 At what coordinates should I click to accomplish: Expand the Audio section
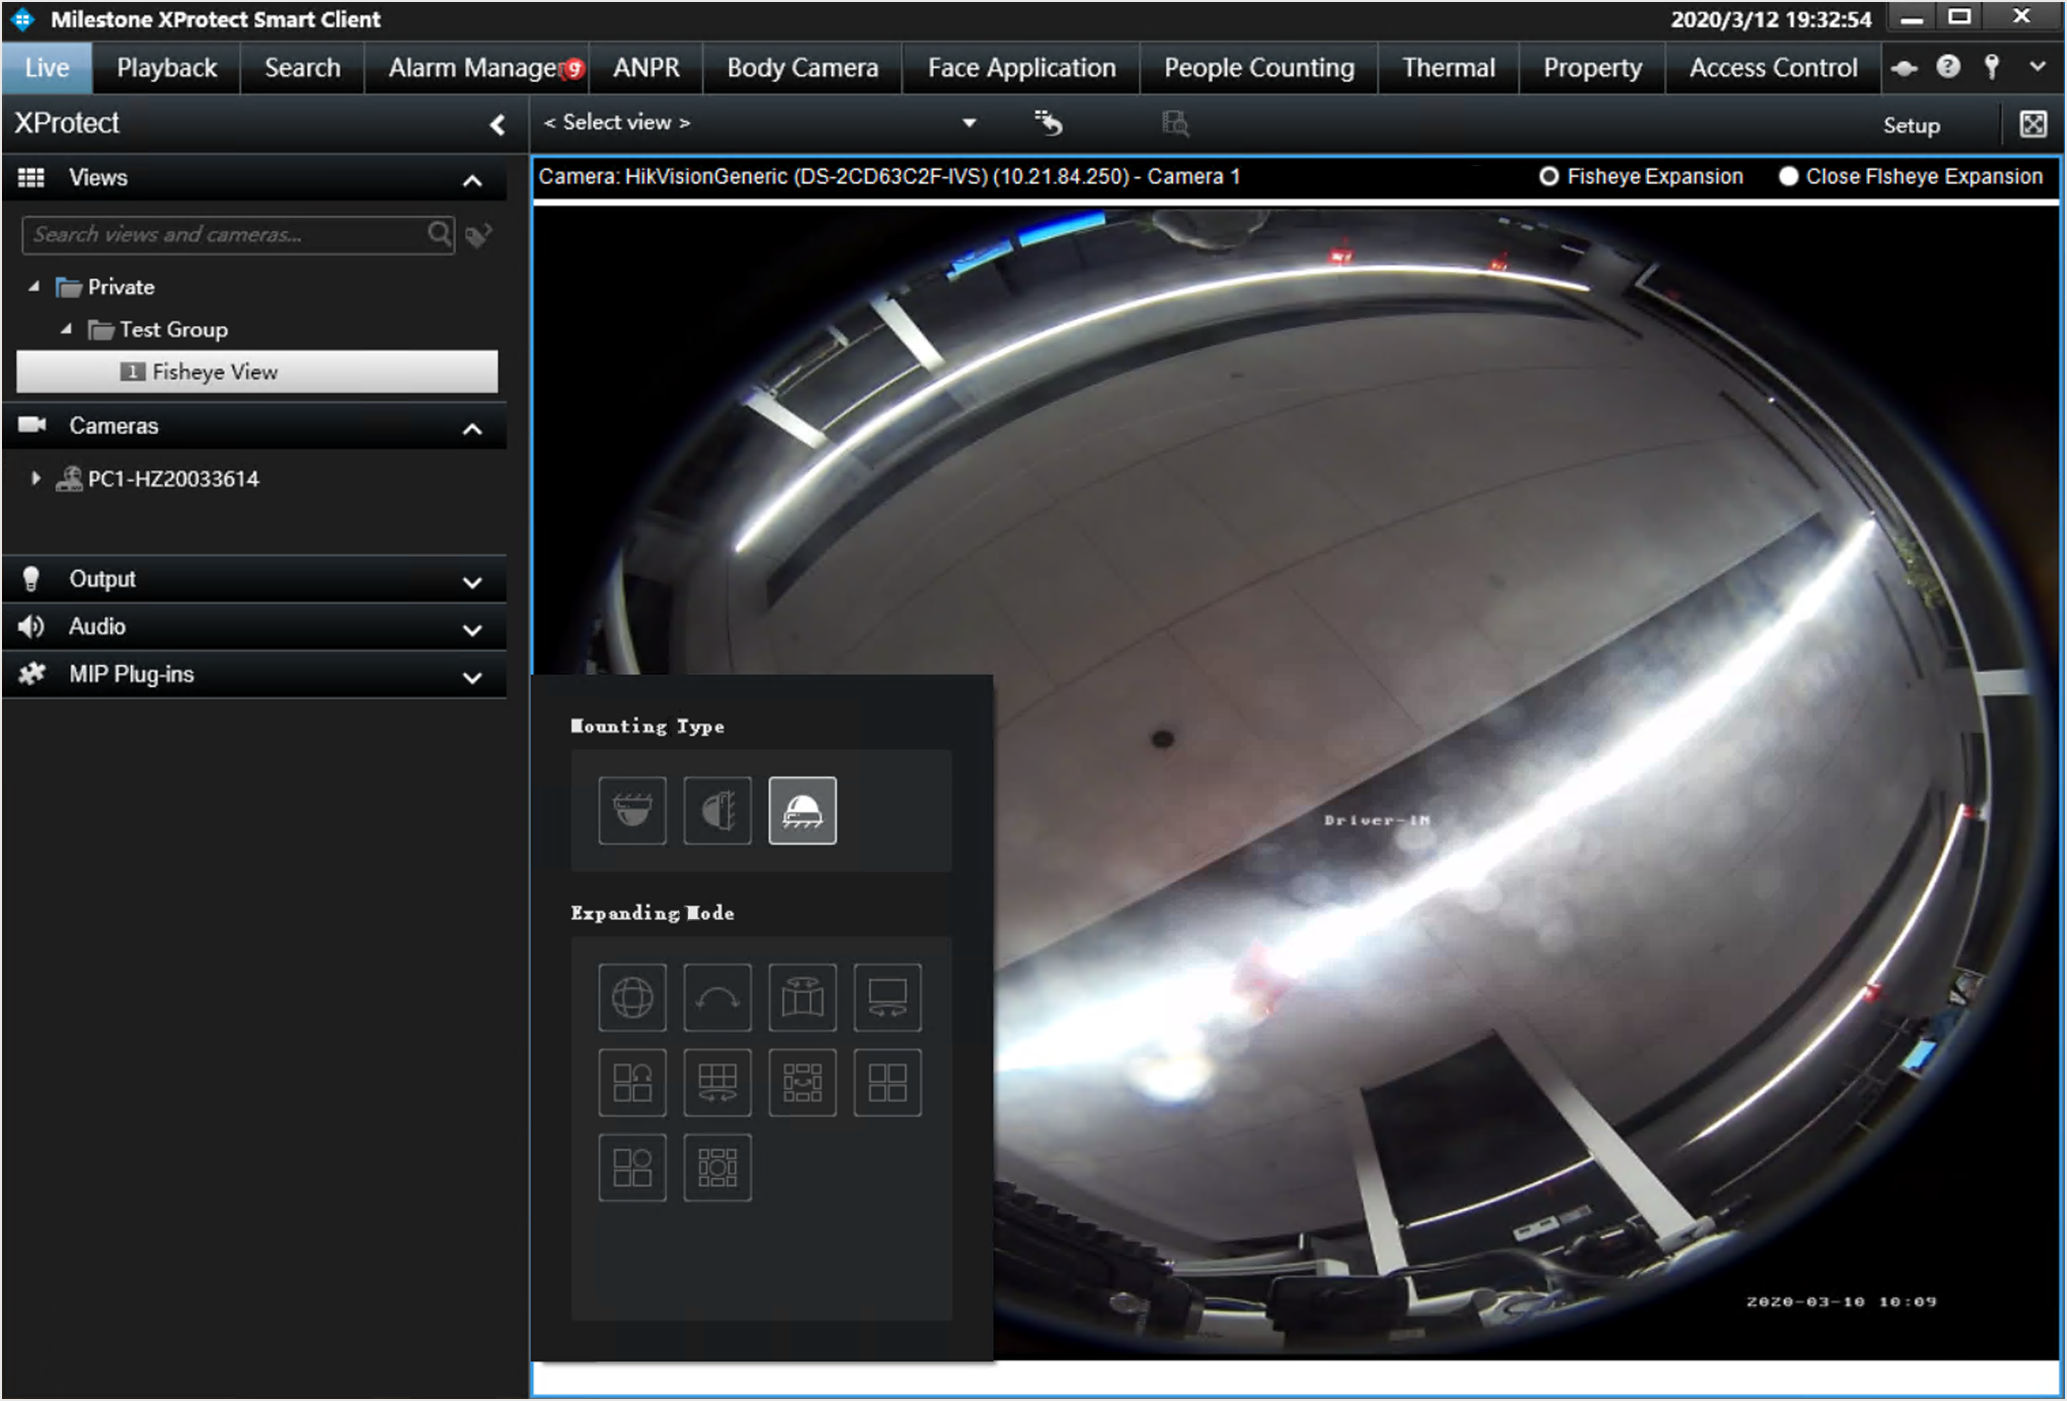tap(472, 630)
